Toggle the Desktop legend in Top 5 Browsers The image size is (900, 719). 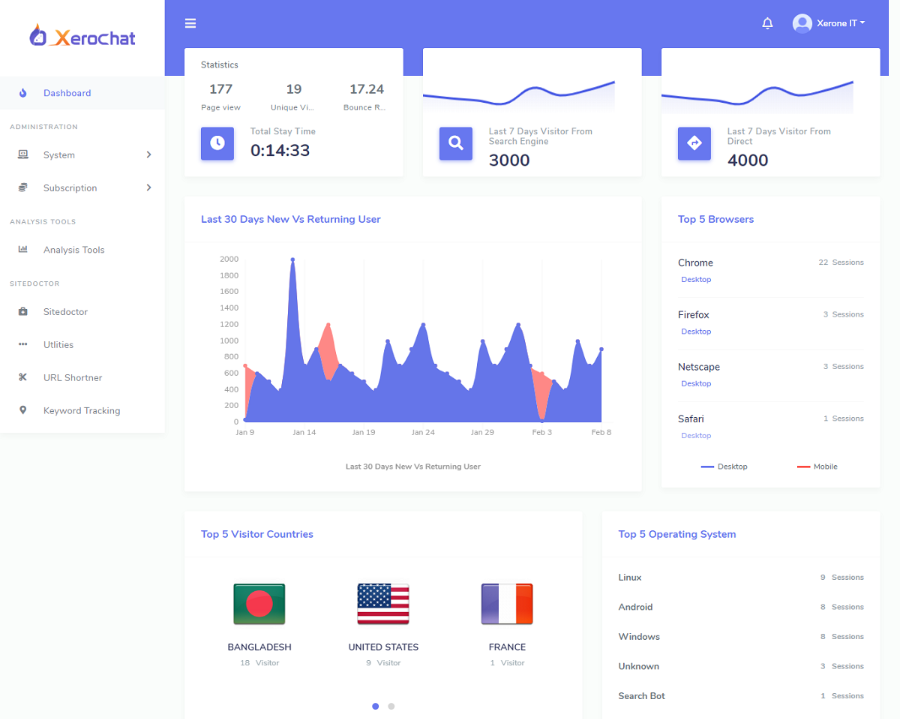click(724, 467)
